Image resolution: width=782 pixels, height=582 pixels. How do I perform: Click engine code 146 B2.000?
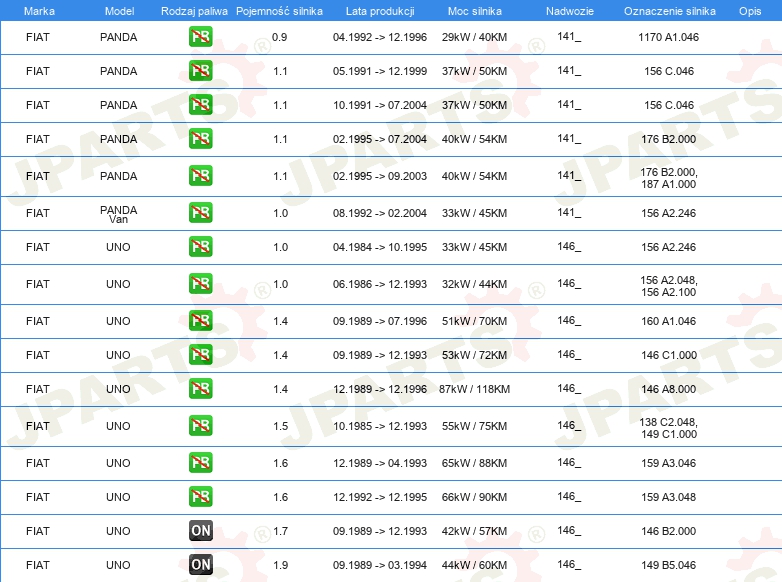click(668, 531)
